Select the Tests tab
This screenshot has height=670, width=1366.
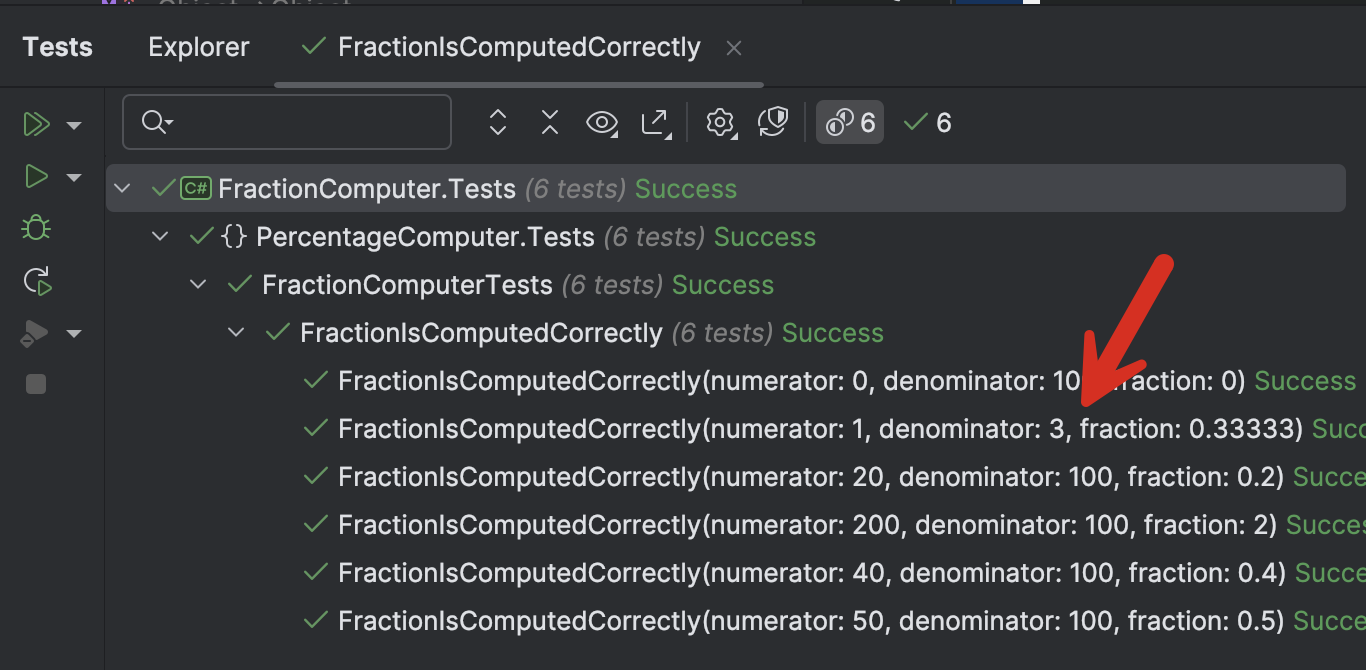click(x=57, y=46)
